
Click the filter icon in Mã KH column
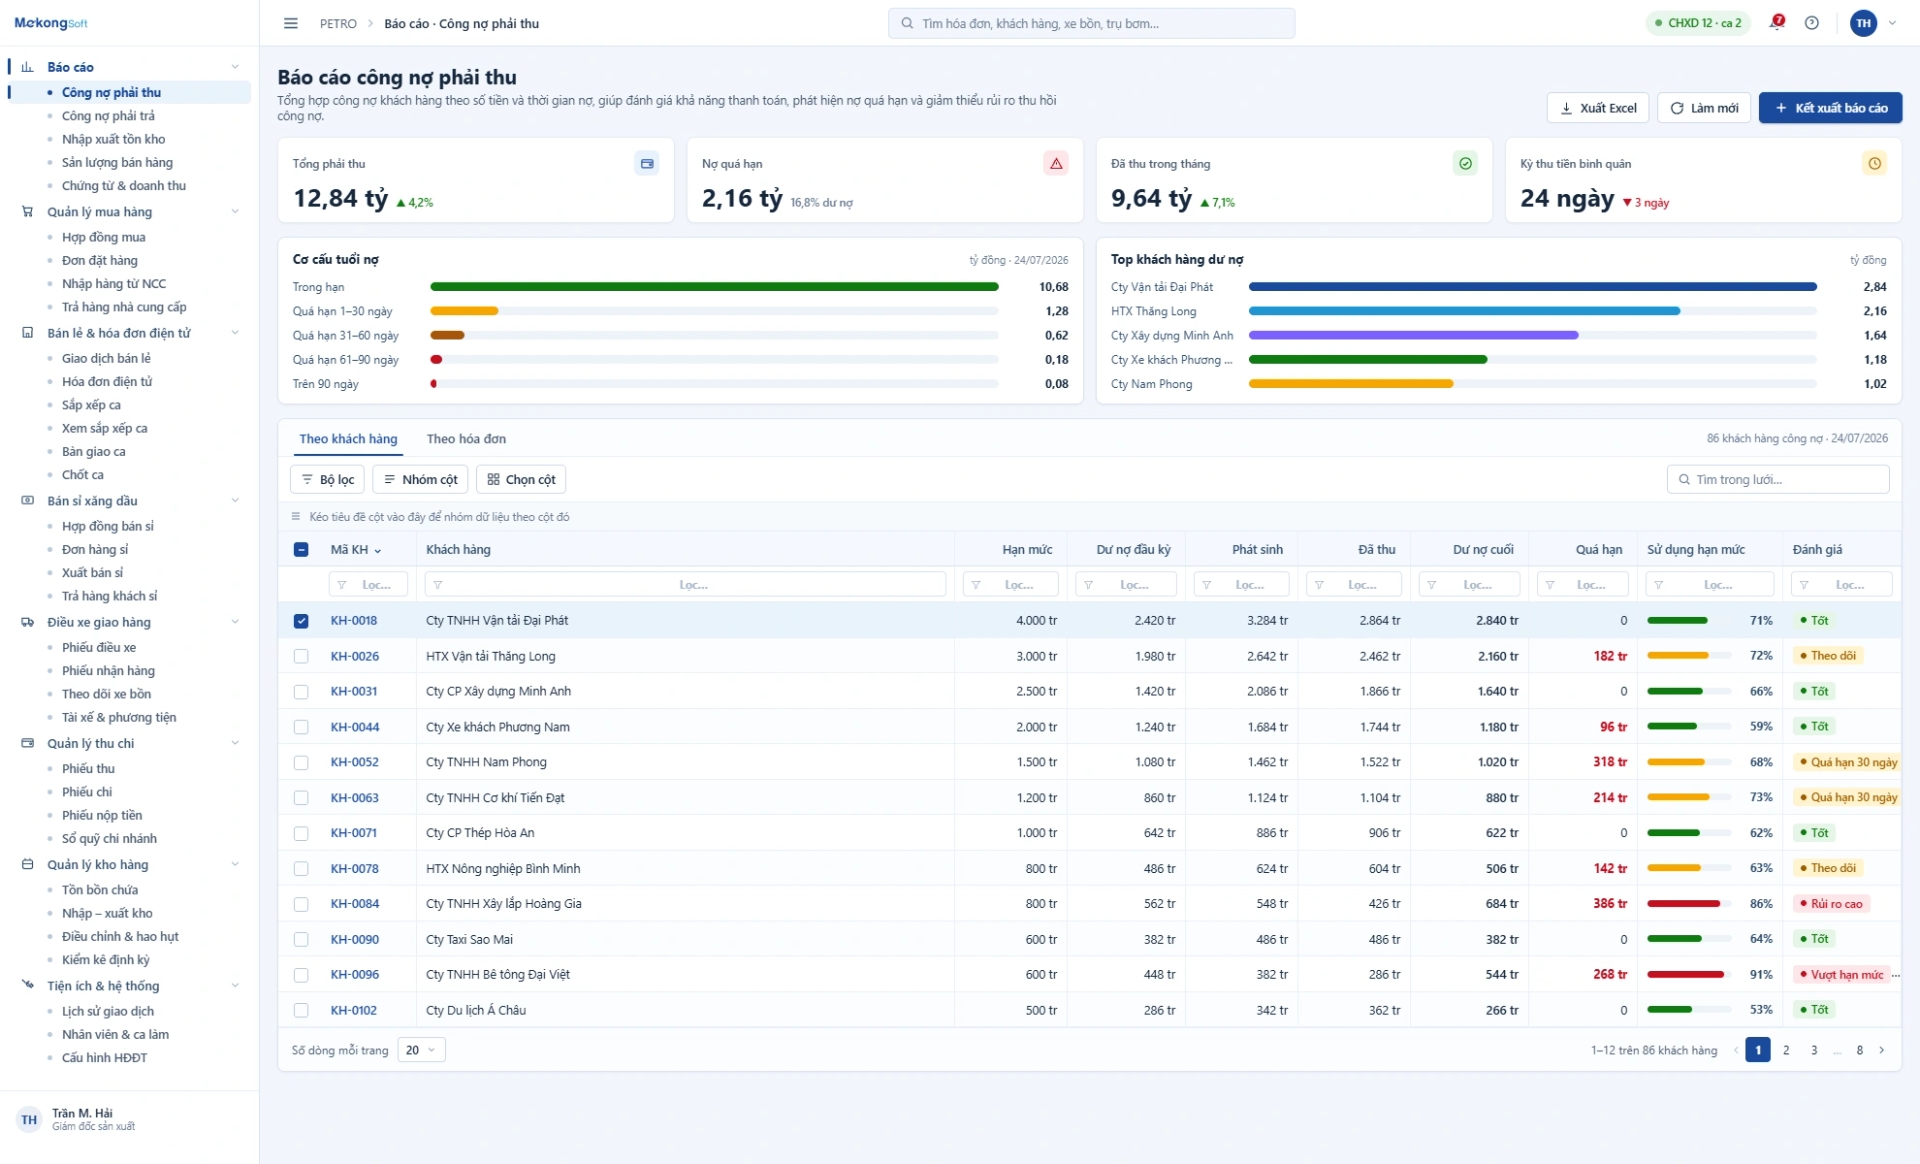(x=342, y=585)
